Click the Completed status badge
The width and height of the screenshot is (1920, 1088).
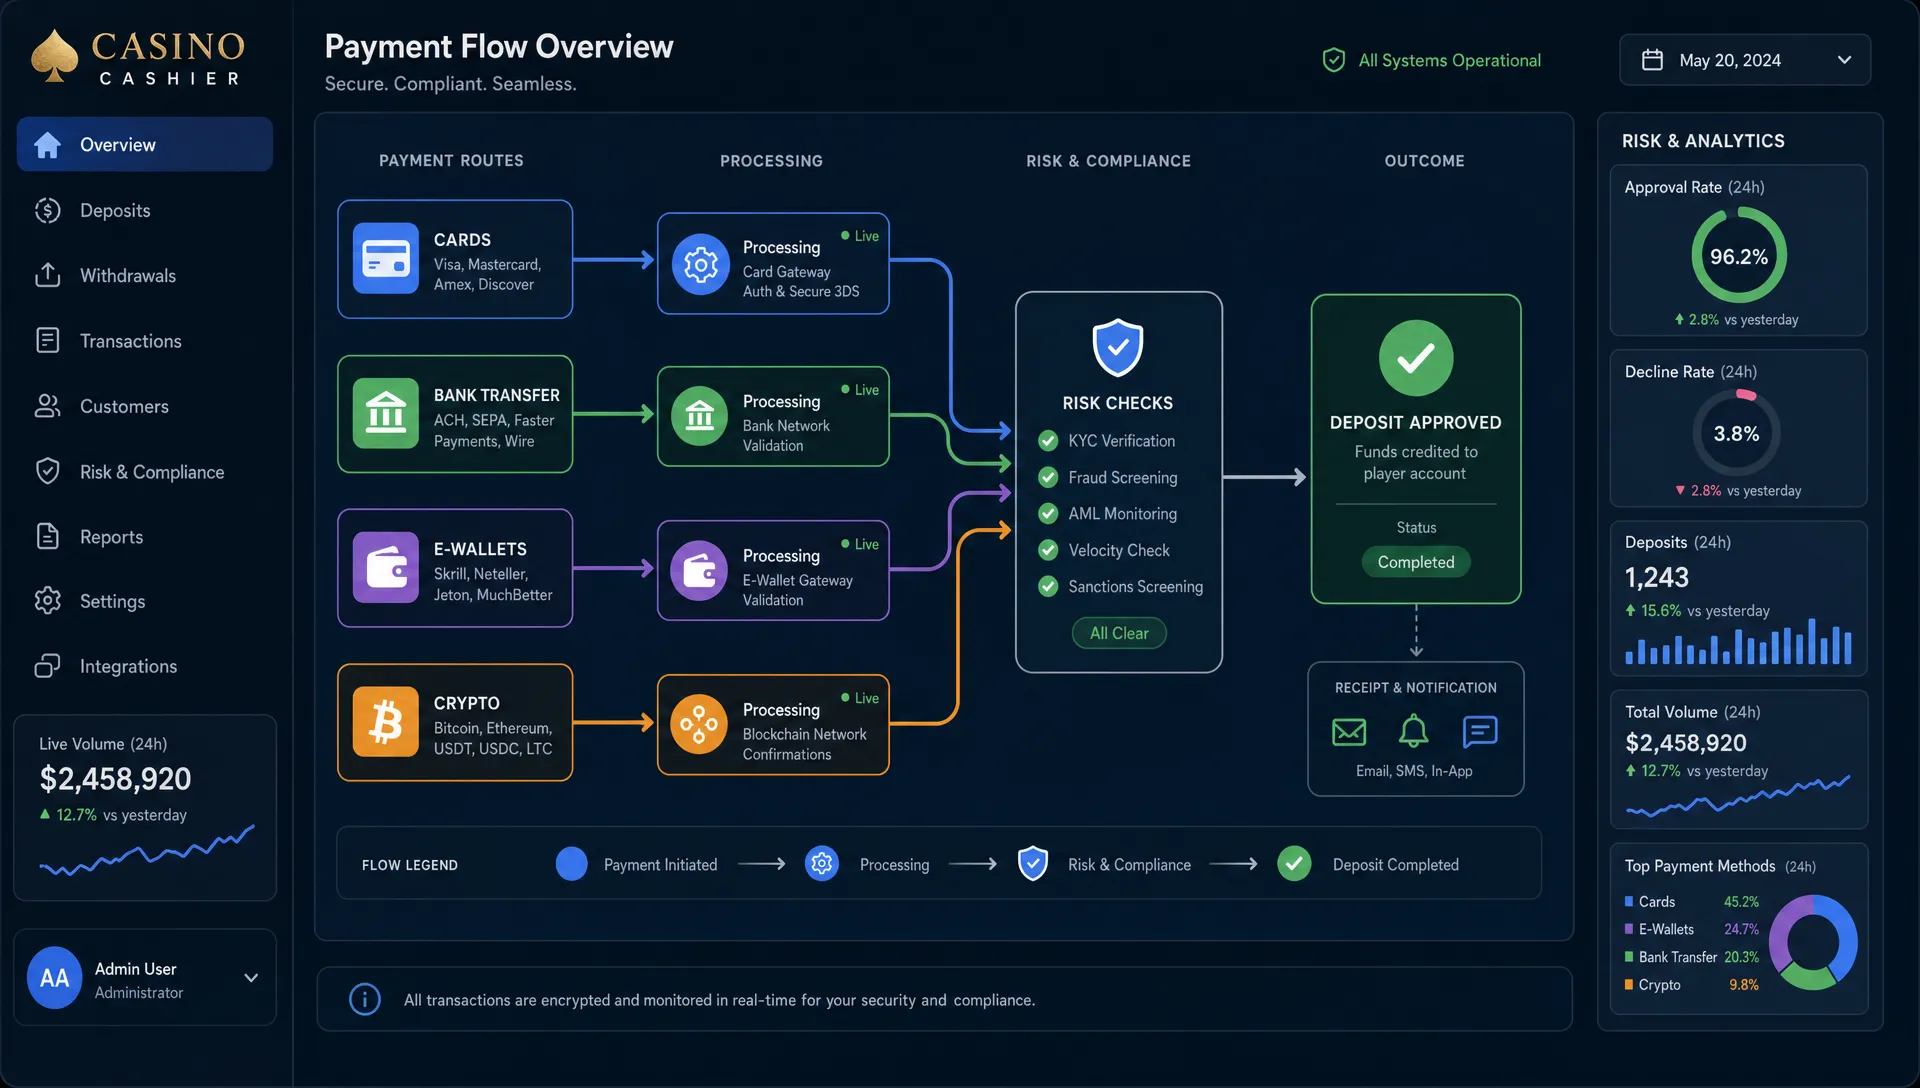point(1416,562)
